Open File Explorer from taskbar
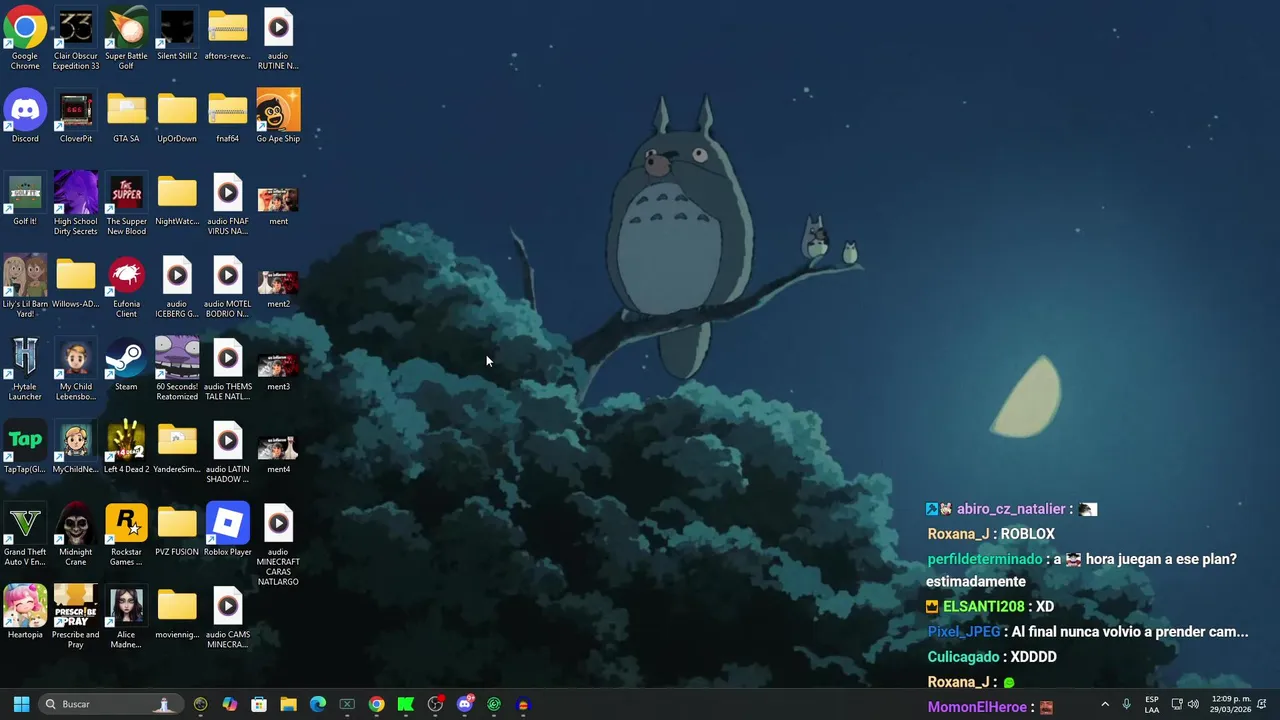This screenshot has height=720, width=1280. click(x=288, y=704)
